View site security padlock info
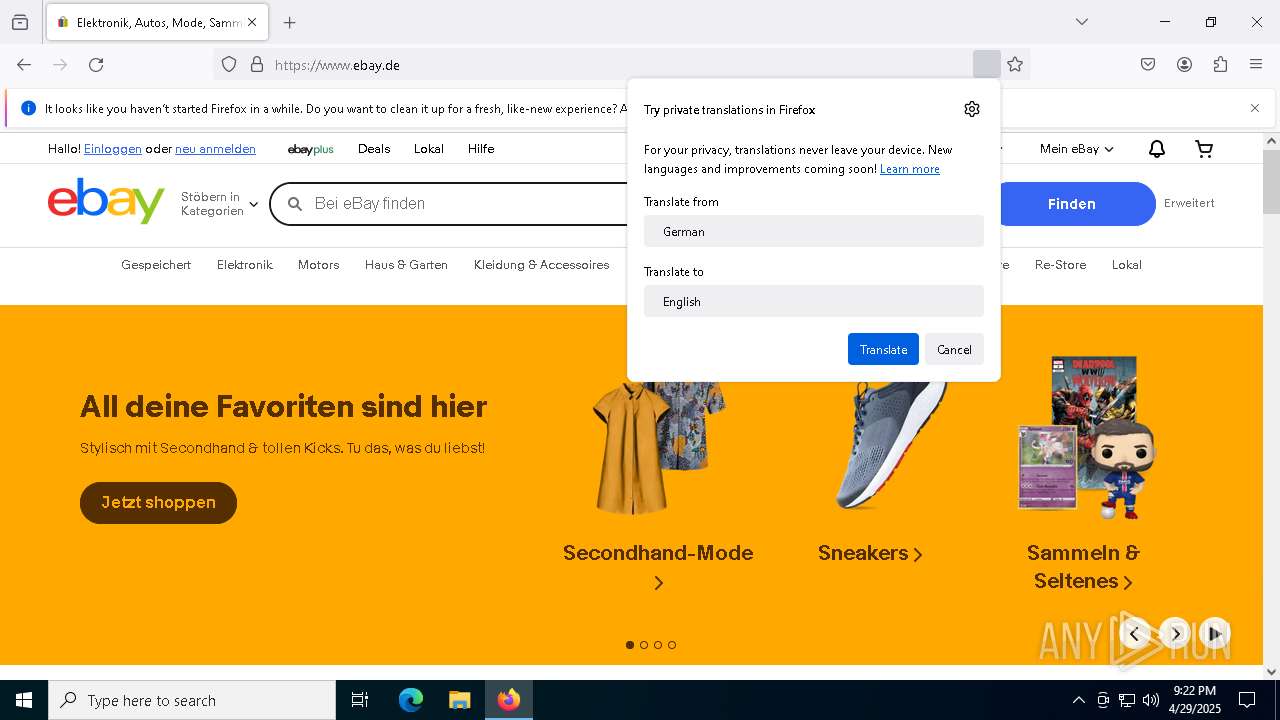Screen dimensions: 1280x720 click(x=257, y=65)
